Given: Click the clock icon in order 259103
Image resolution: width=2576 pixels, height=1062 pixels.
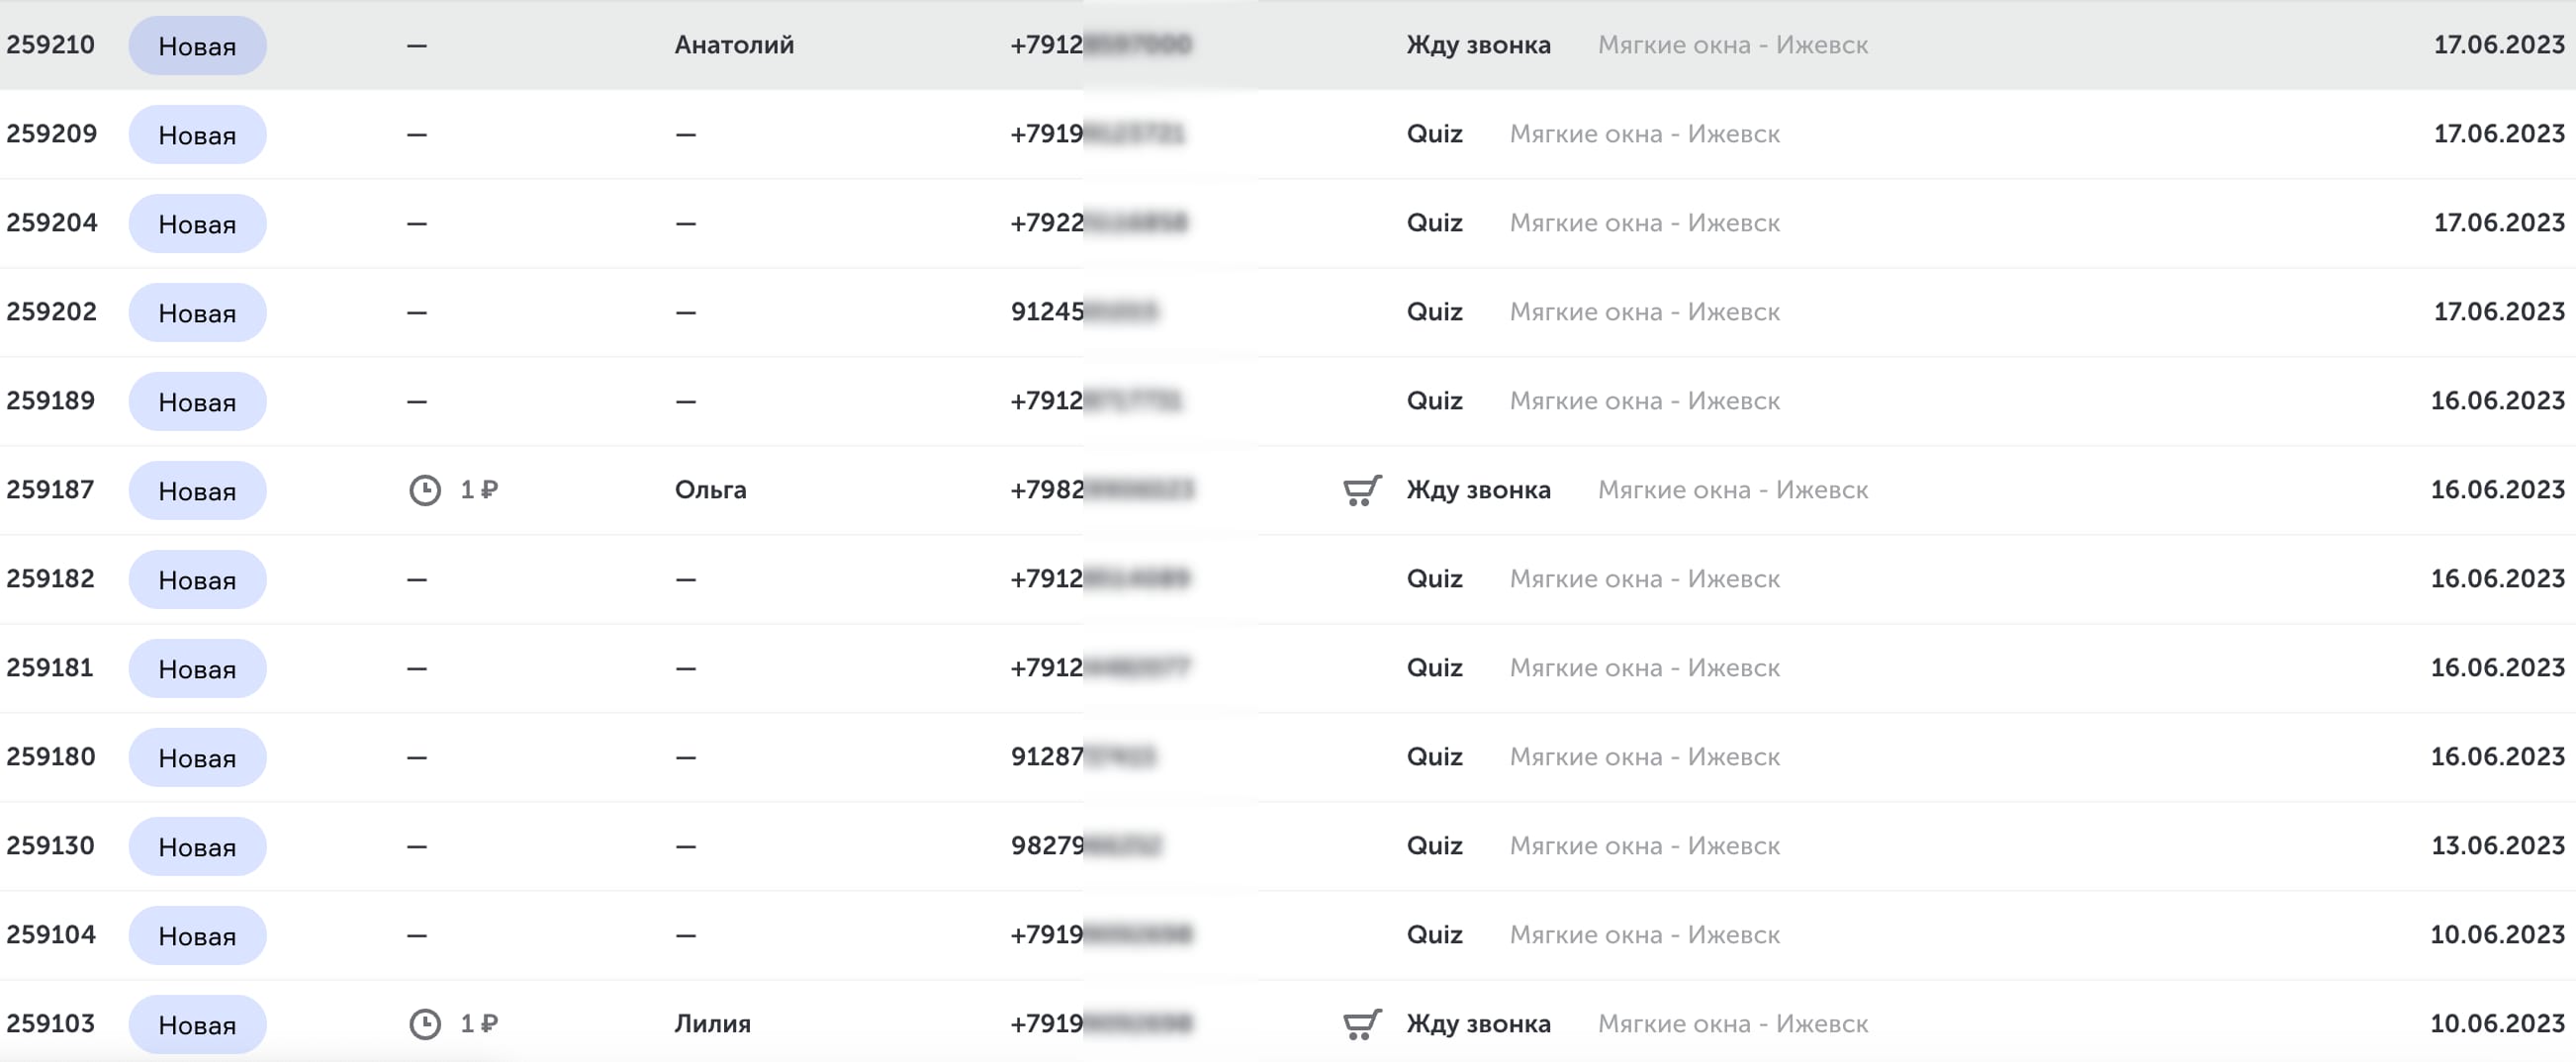Looking at the screenshot, I should [425, 1024].
